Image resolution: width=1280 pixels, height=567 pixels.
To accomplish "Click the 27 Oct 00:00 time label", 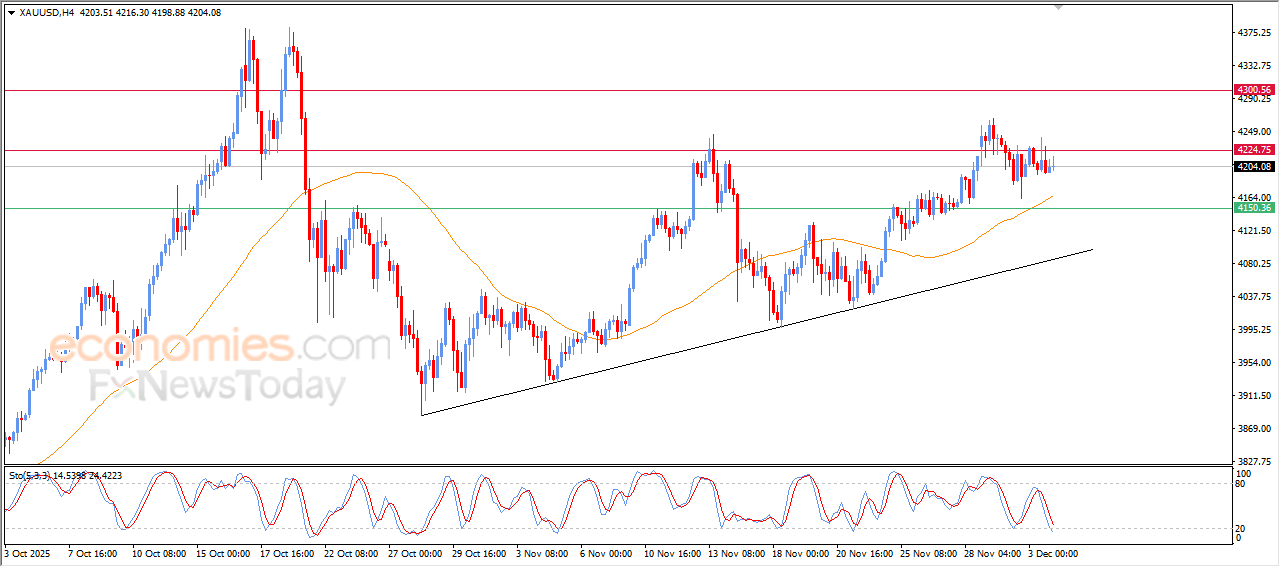I will (x=414, y=553).
